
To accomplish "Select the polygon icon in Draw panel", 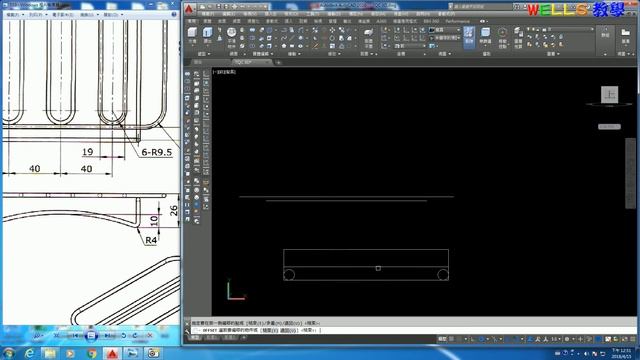I will point(284,46).
